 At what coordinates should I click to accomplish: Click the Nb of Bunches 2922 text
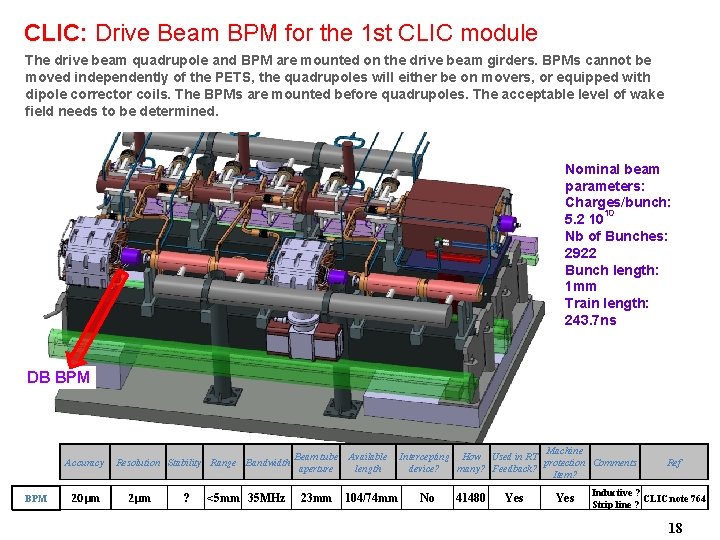point(616,244)
